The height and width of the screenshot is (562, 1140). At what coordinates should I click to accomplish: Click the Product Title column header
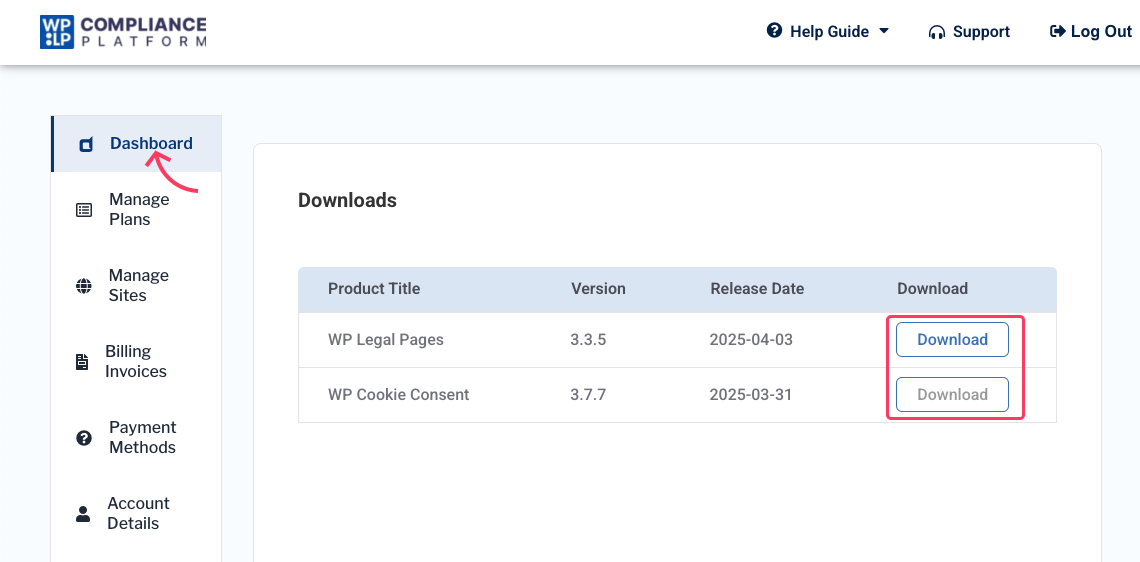374,289
